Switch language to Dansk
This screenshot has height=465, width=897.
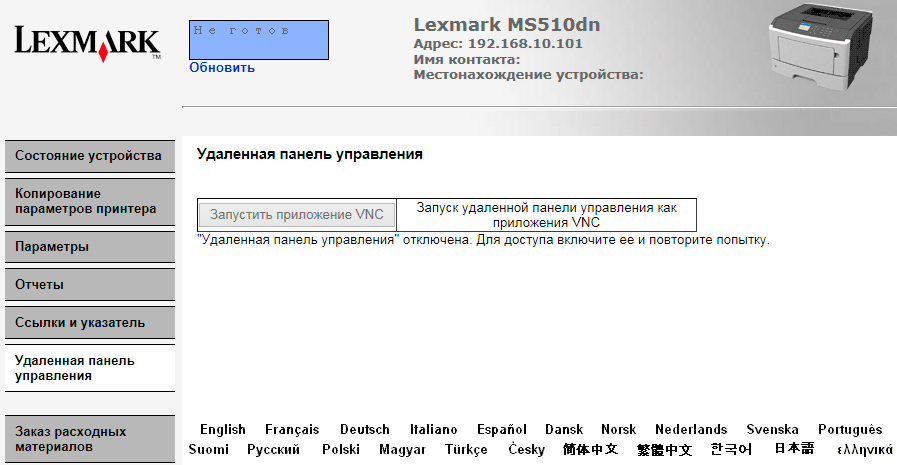563,430
